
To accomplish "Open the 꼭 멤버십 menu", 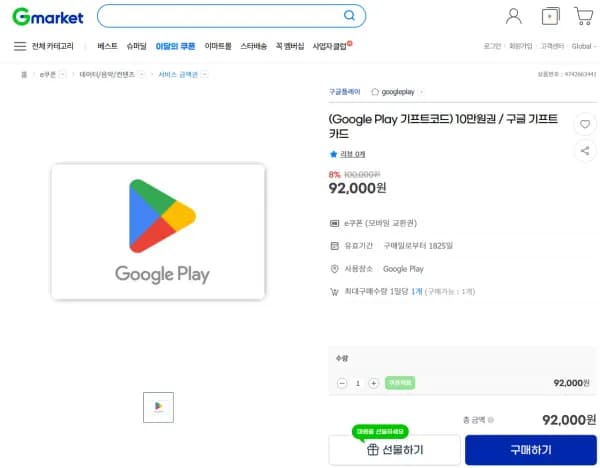I will [290, 46].
